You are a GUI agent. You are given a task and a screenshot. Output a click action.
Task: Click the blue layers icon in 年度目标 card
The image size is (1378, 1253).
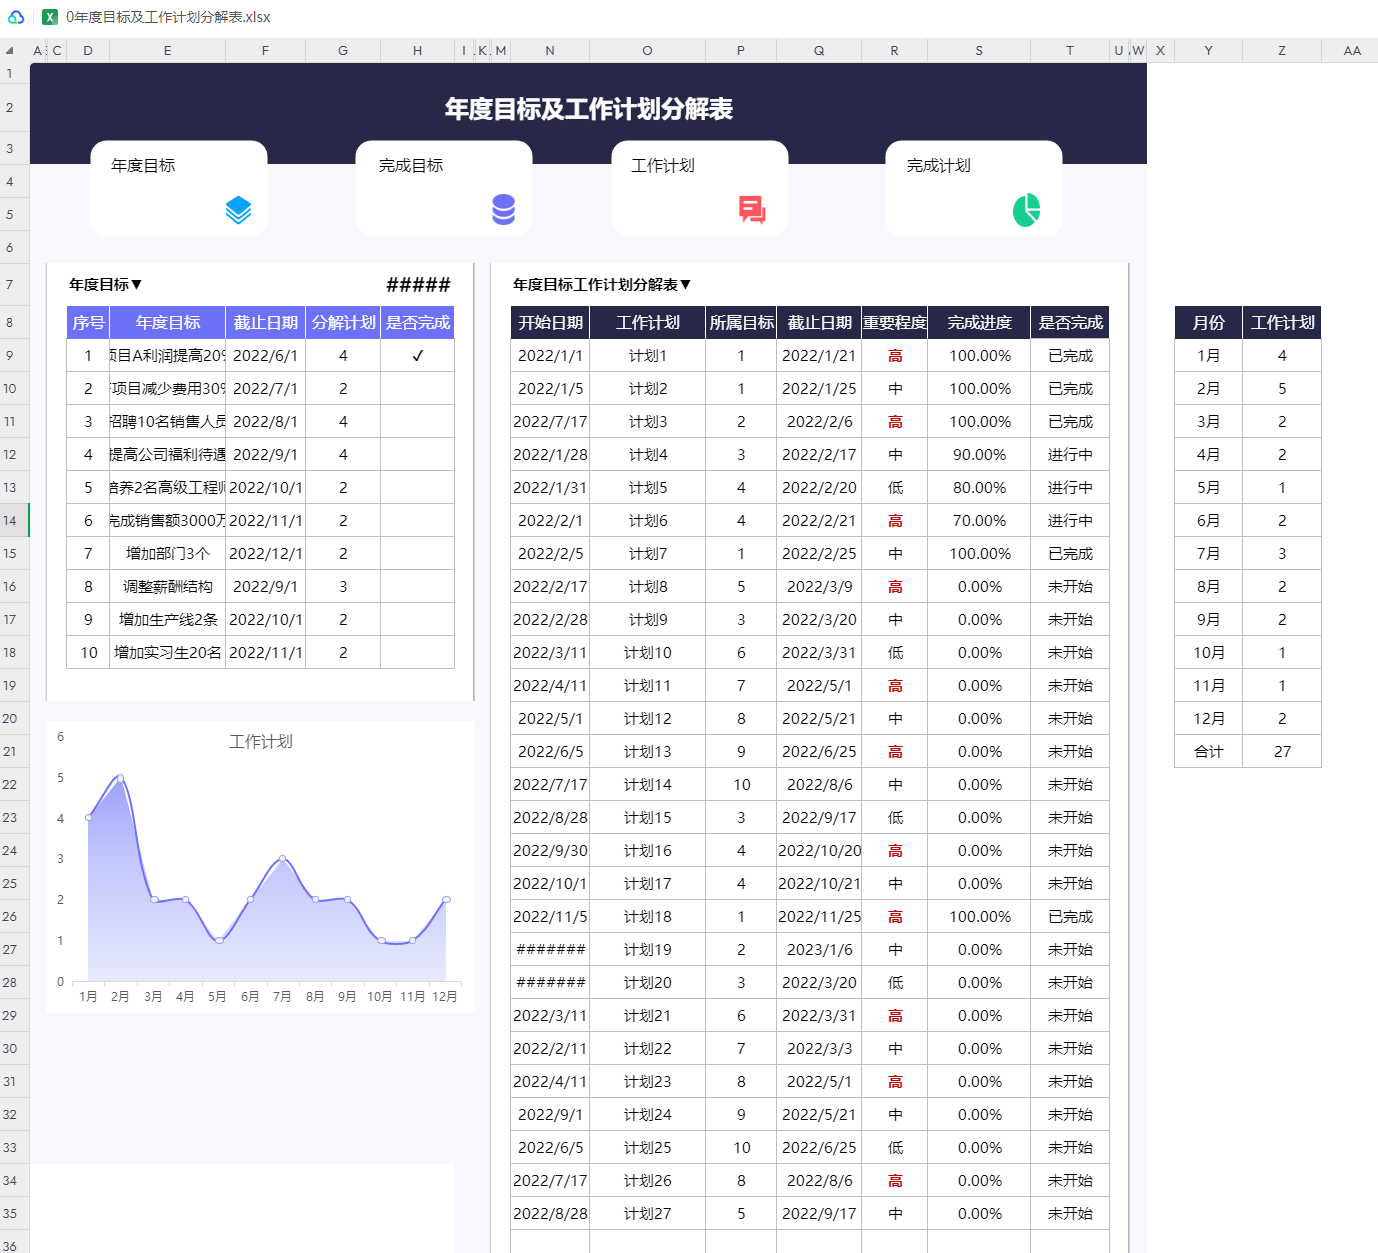point(238,210)
